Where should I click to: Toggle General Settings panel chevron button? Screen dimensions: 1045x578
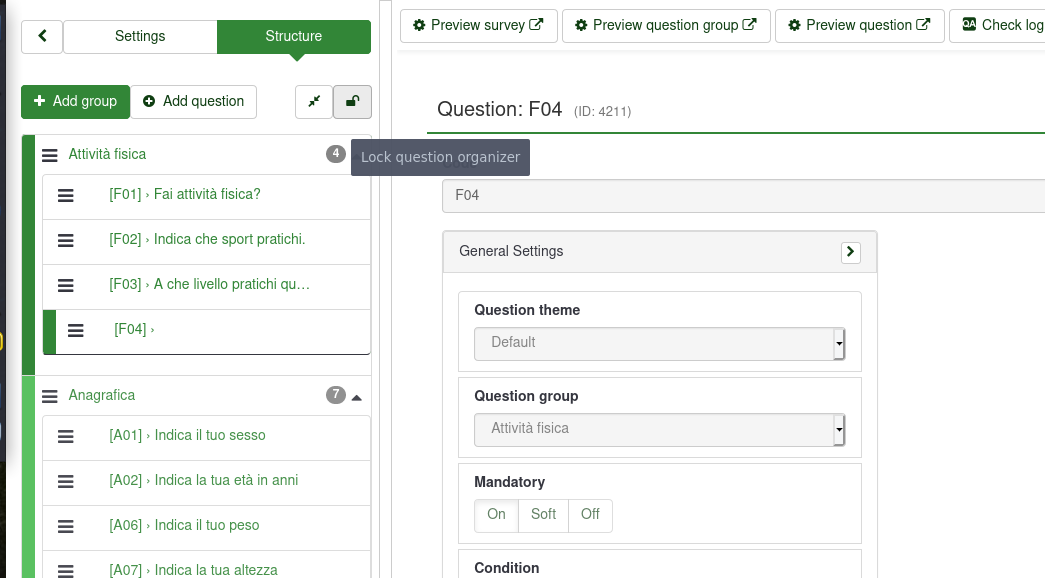click(851, 252)
